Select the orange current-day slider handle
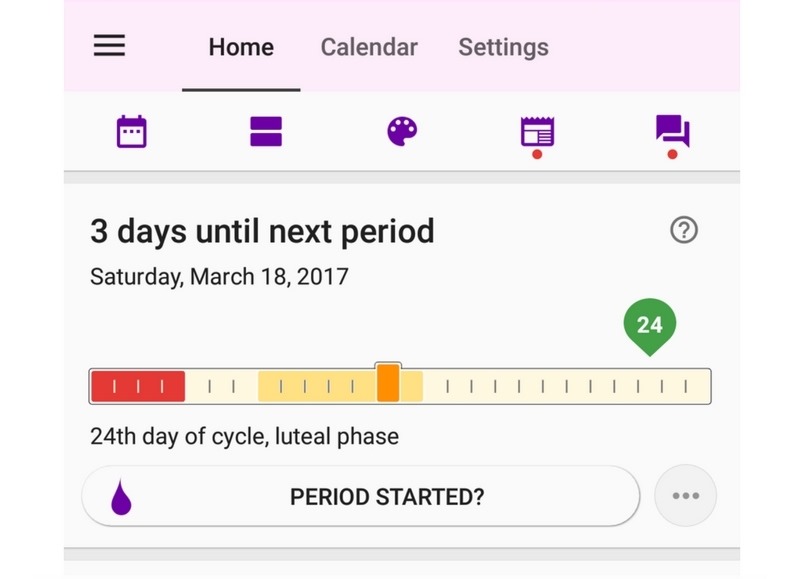 pyautogui.click(x=388, y=383)
